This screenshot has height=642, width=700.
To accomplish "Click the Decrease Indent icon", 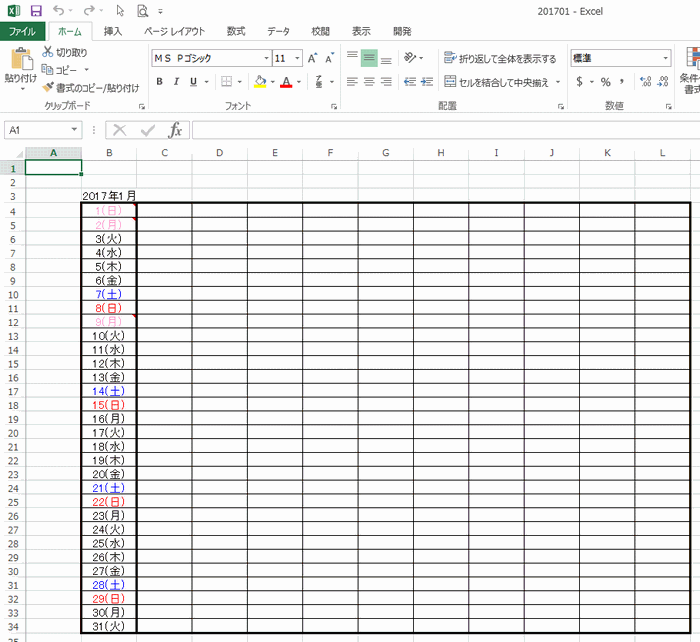I will (x=410, y=81).
